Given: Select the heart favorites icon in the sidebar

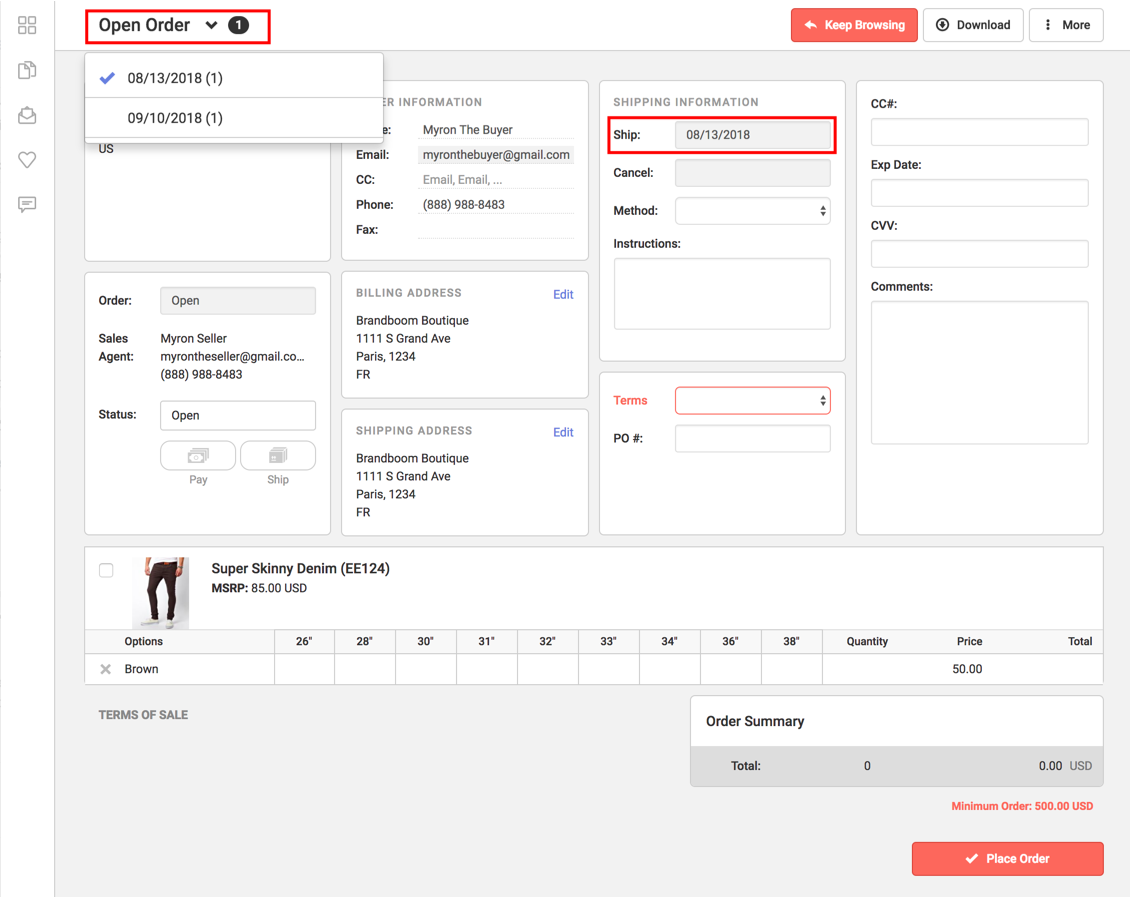Looking at the screenshot, I should click(x=27, y=160).
